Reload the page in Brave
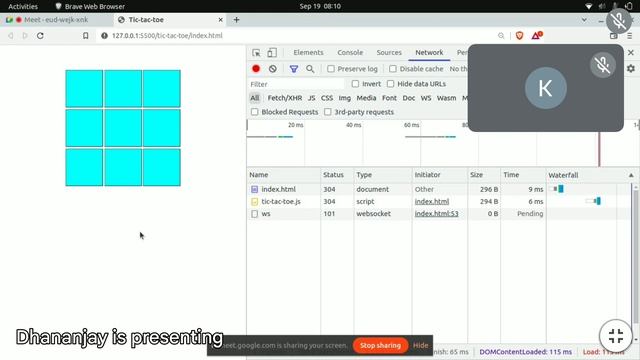 pos(40,36)
